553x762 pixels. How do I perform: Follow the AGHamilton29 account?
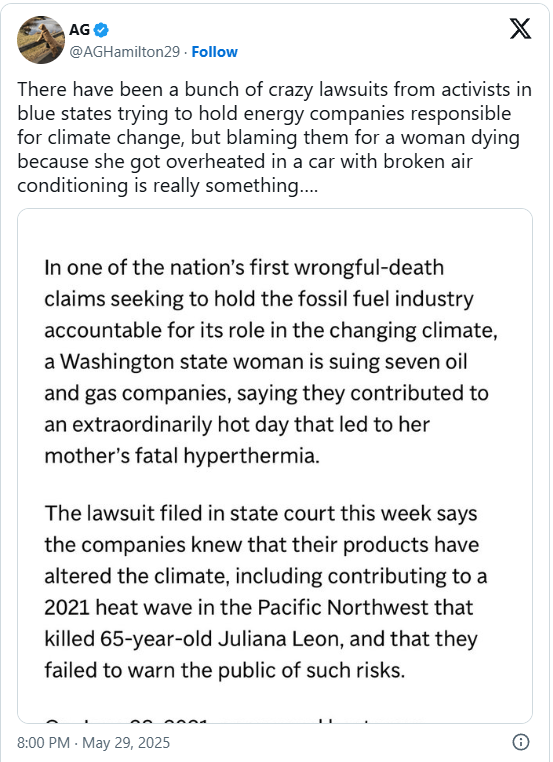click(x=214, y=52)
